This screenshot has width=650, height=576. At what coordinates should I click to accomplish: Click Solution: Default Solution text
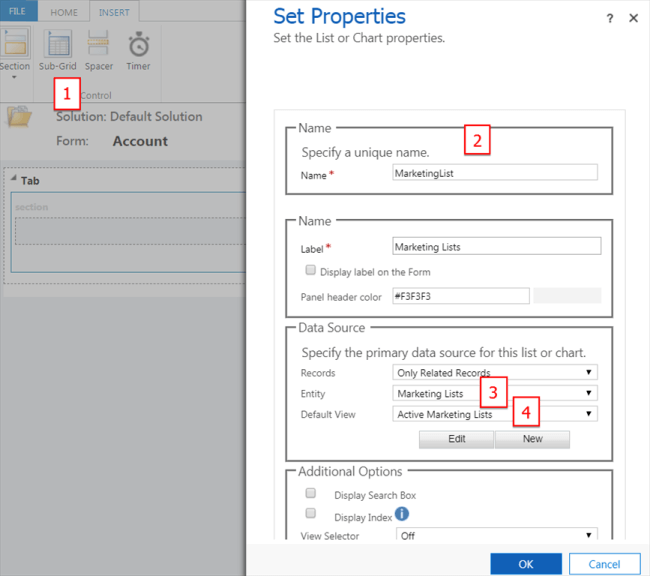129,117
